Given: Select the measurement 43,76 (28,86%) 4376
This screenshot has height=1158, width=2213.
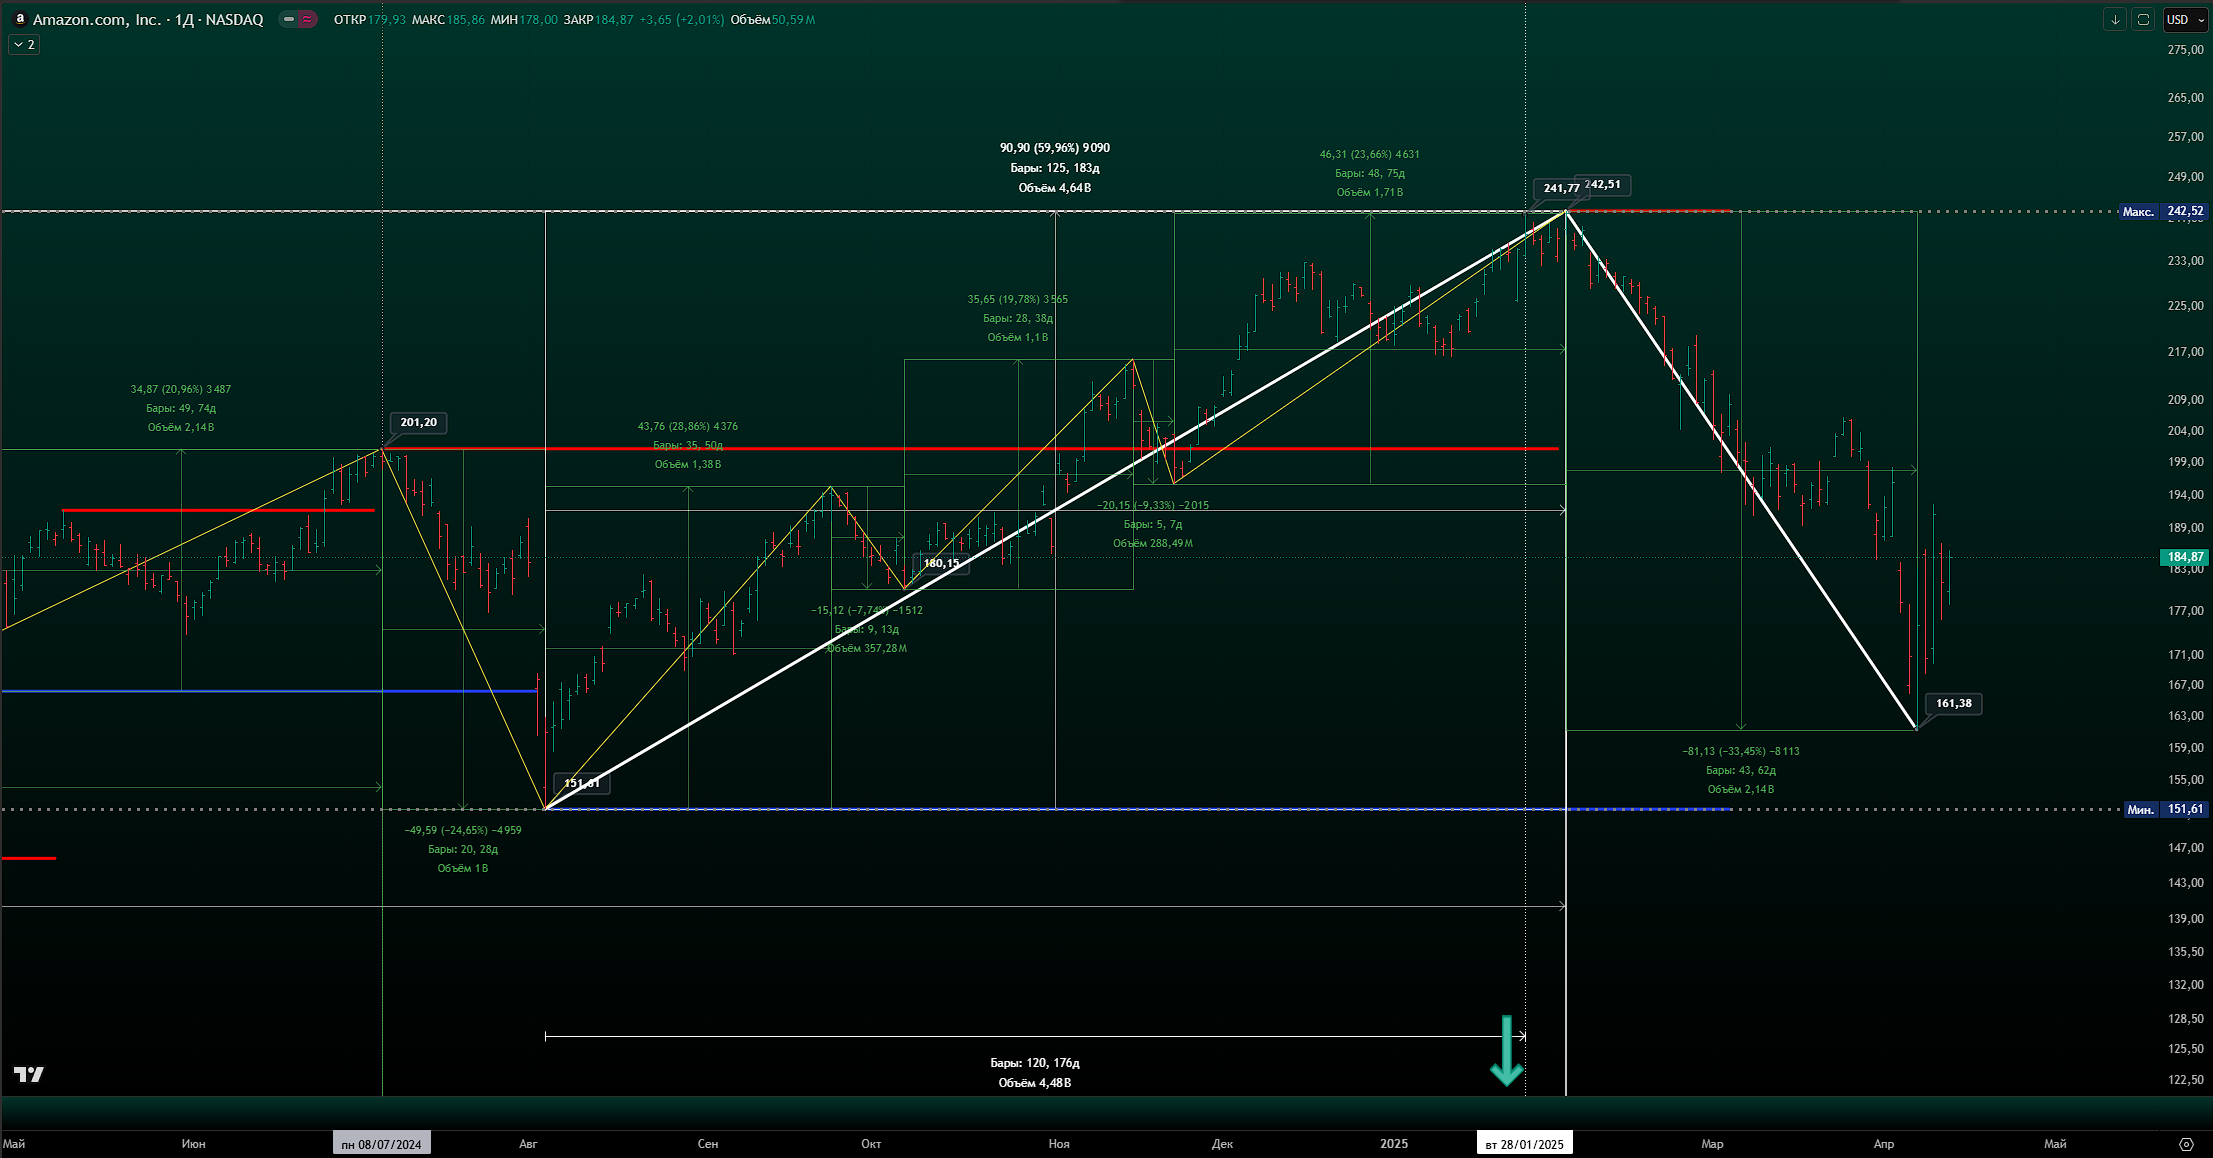Looking at the screenshot, I should point(688,426).
